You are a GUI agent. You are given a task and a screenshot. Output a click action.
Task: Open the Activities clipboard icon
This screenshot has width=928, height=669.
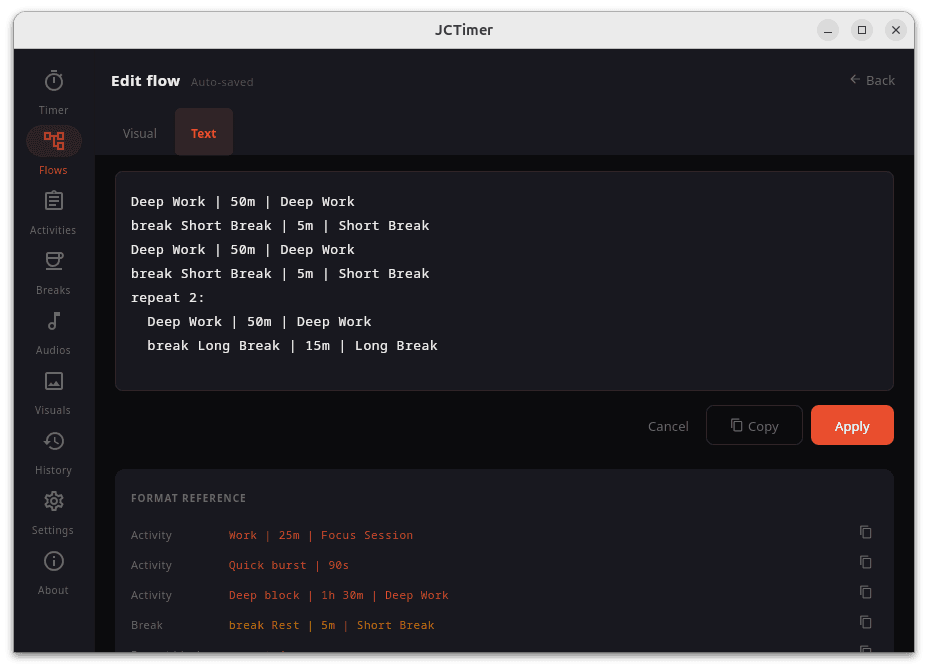[53, 201]
